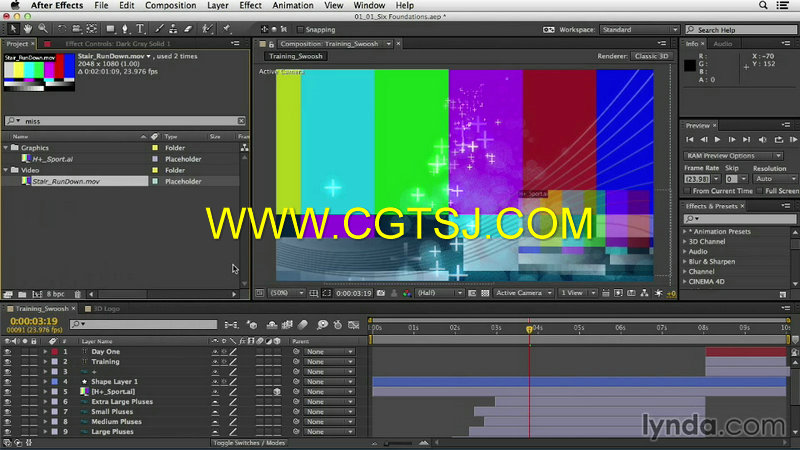
Task: Select the Pan Behind anchor point tool
Action: tap(91, 29)
